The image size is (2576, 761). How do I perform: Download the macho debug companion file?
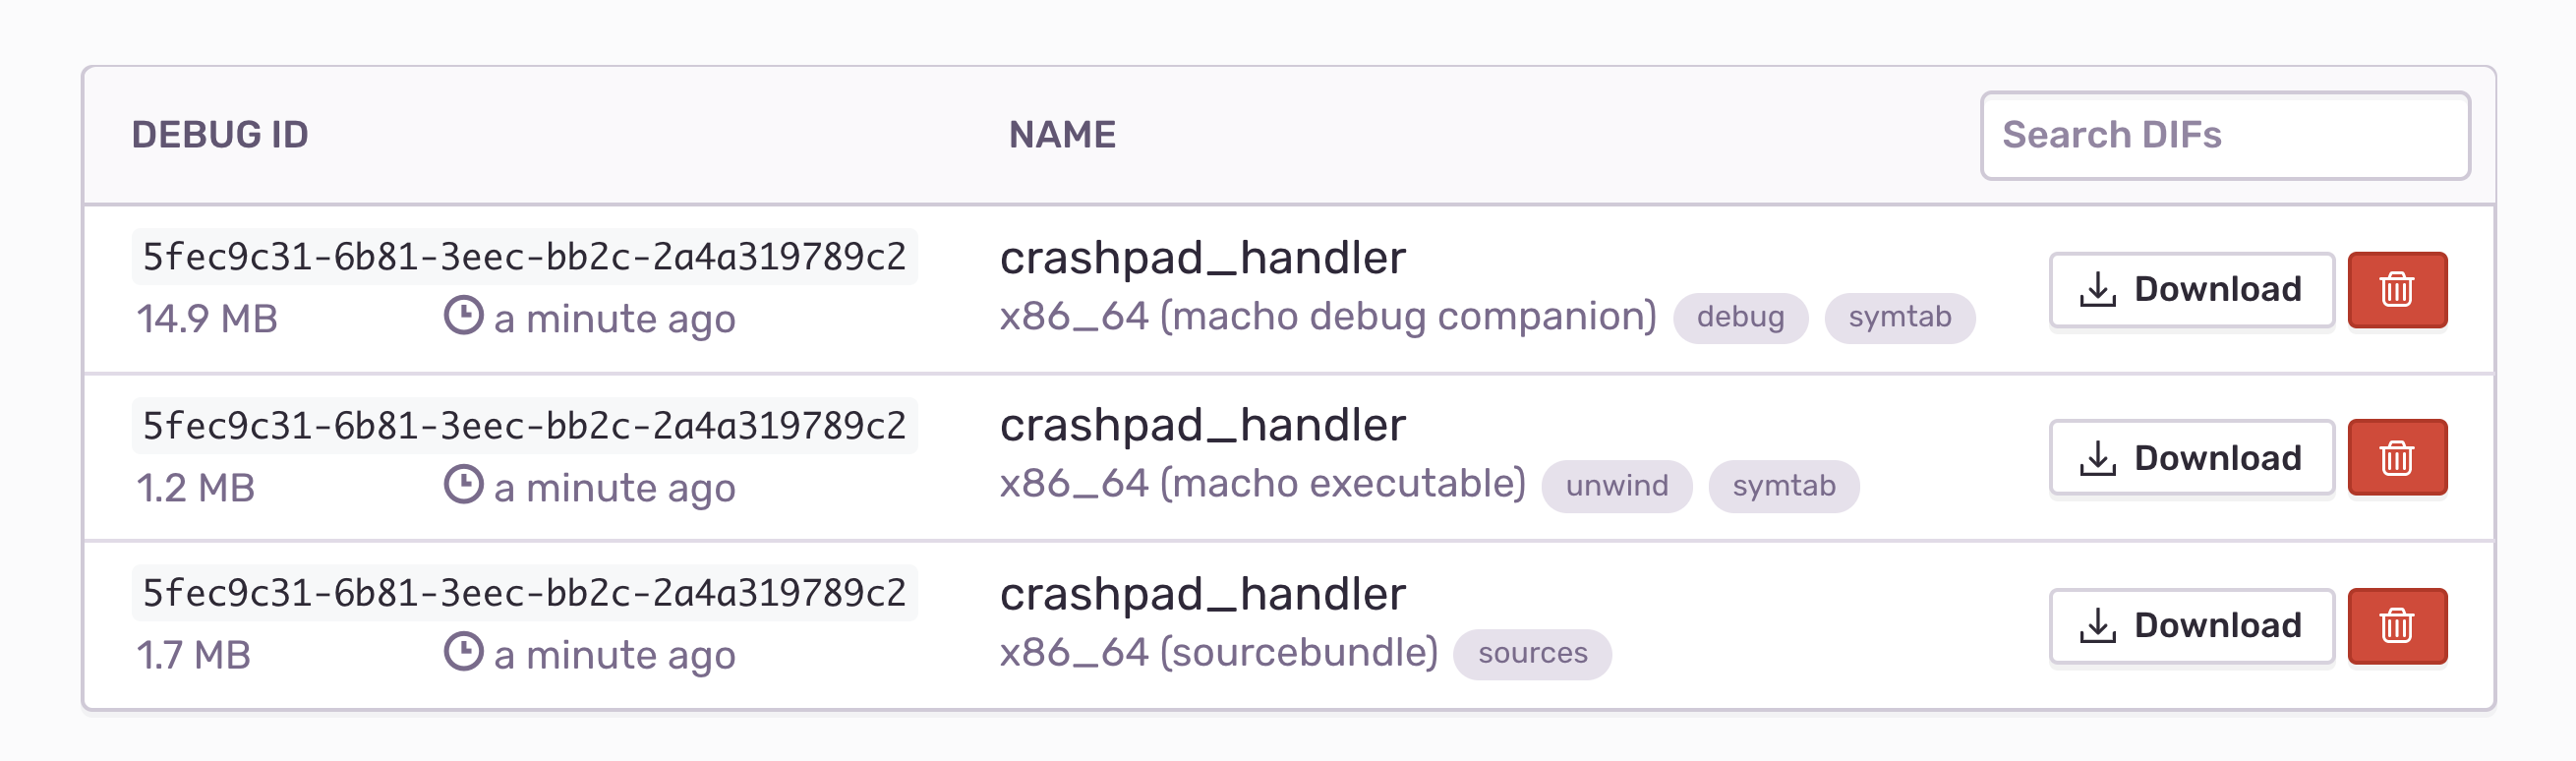pyautogui.click(x=2191, y=290)
